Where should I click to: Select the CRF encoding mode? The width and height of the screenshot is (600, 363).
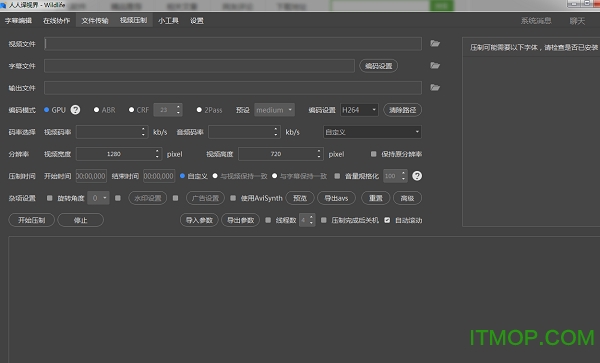click(x=131, y=110)
